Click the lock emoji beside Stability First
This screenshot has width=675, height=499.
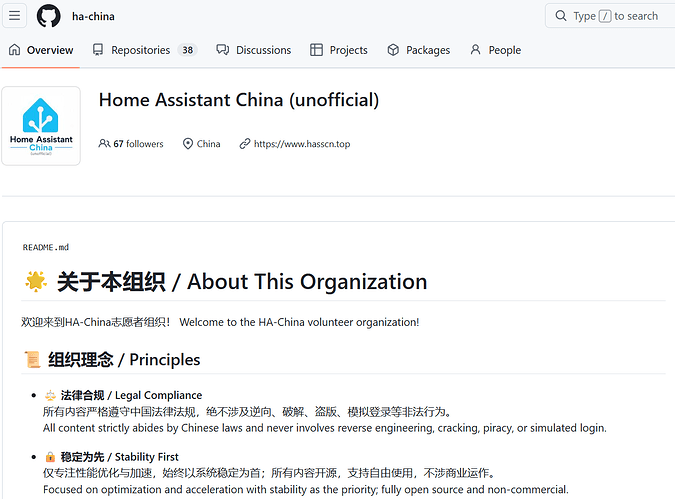coord(50,457)
